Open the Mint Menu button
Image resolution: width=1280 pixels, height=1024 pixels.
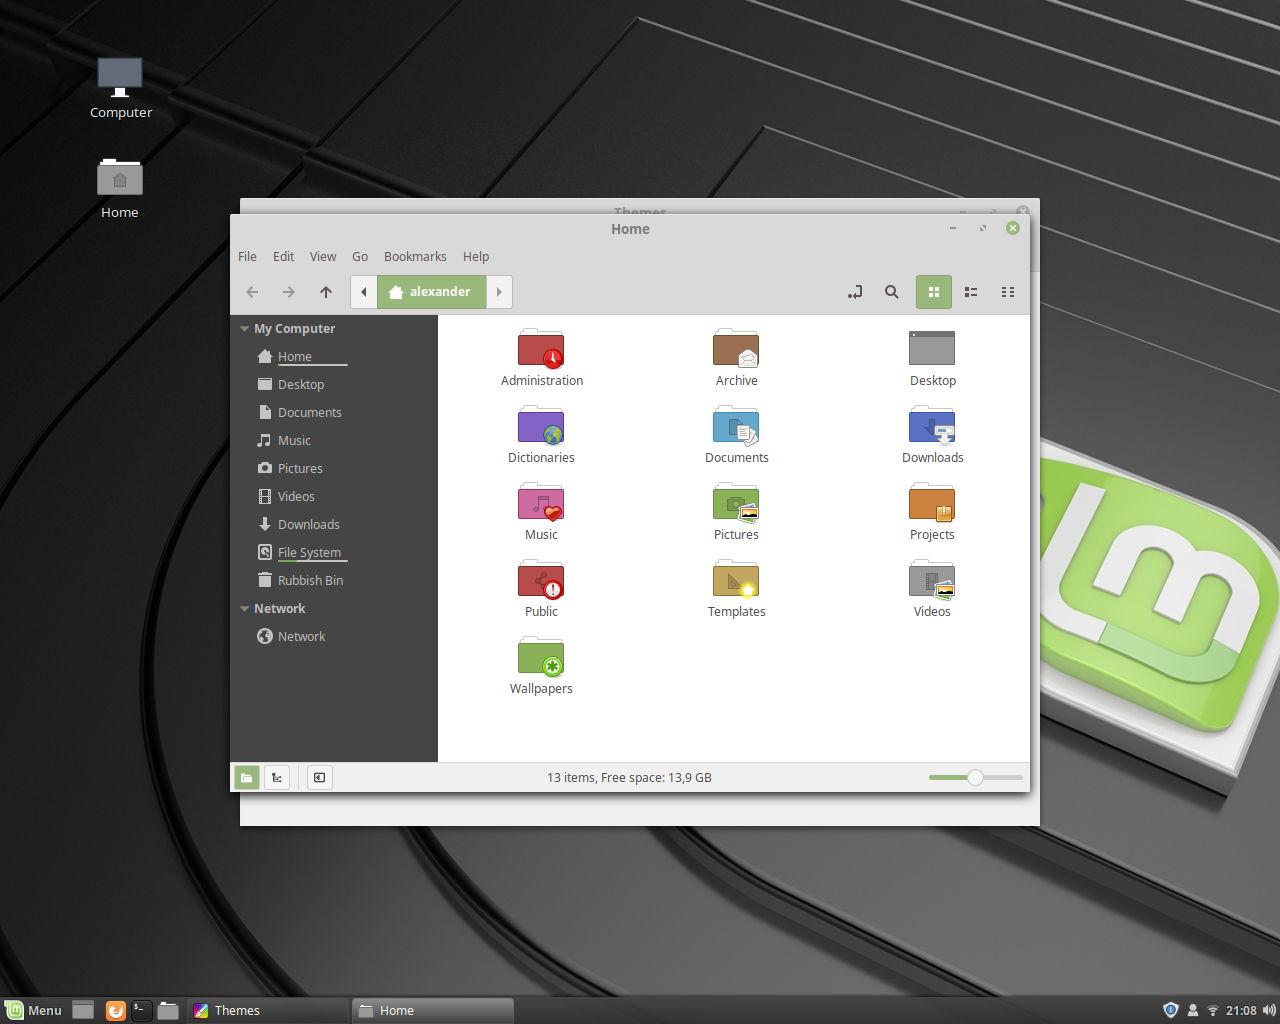pyautogui.click(x=33, y=1010)
